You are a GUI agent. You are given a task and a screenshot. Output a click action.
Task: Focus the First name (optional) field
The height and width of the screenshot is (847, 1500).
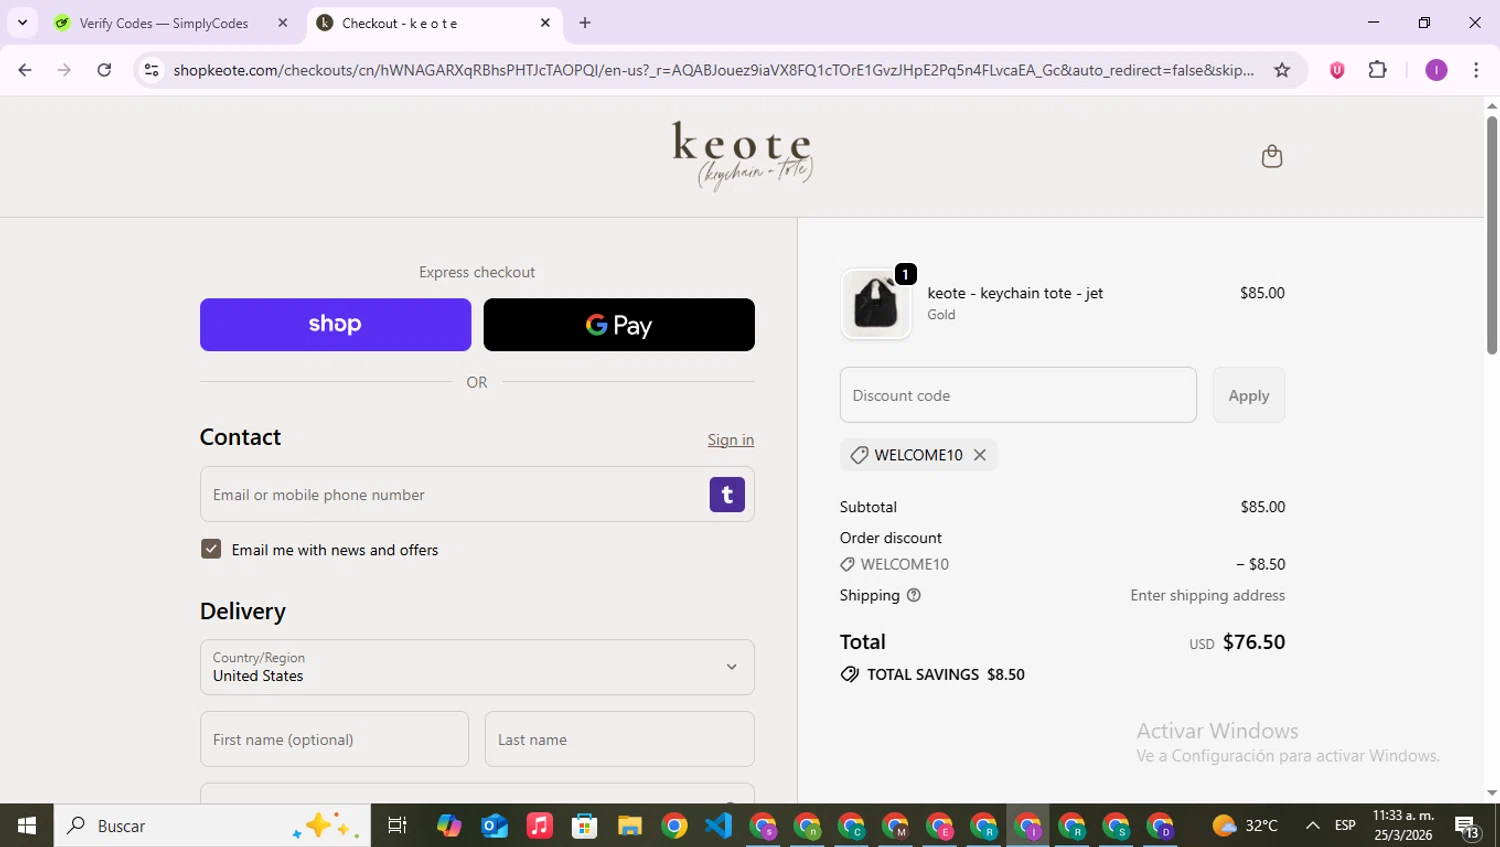click(334, 739)
